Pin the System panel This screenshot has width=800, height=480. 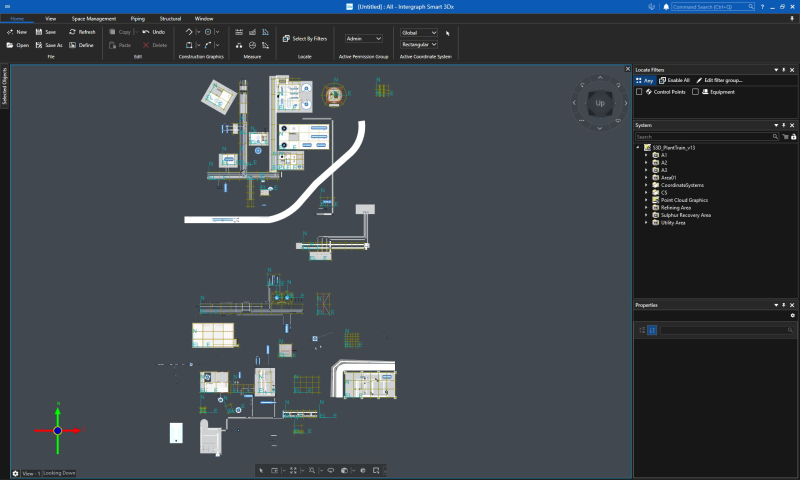click(x=784, y=125)
